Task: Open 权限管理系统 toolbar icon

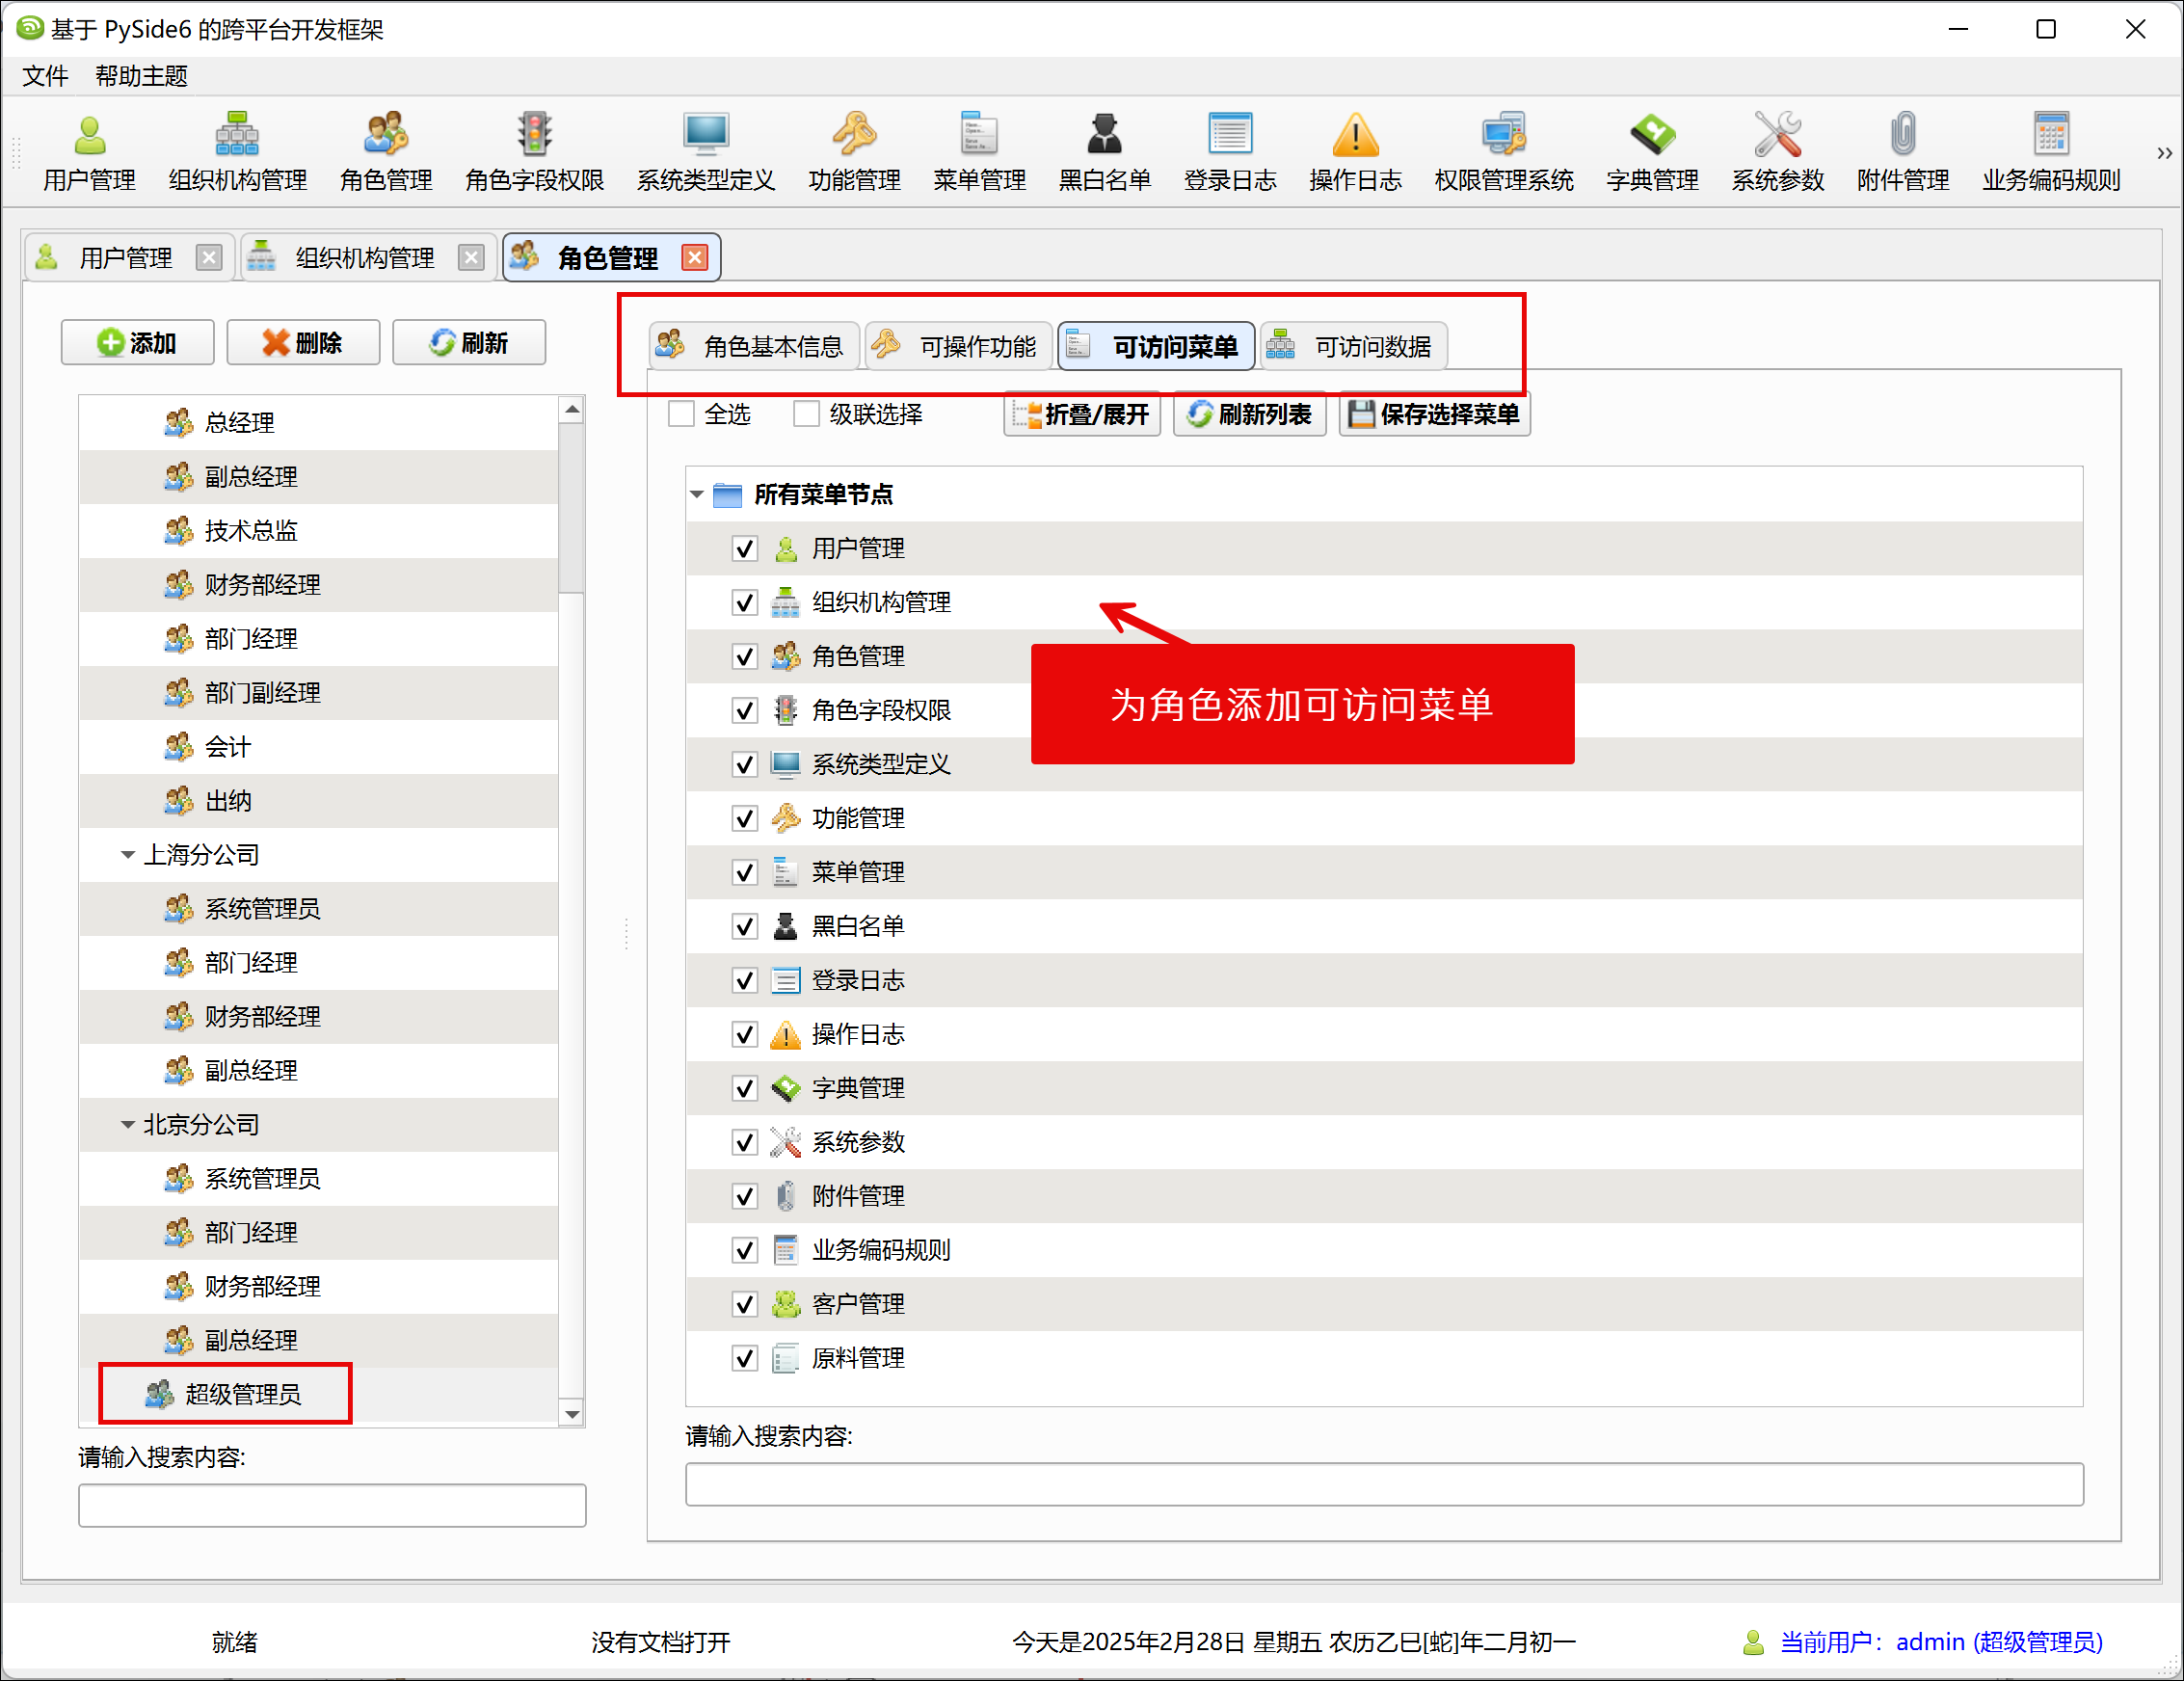Action: pyautogui.click(x=1504, y=152)
